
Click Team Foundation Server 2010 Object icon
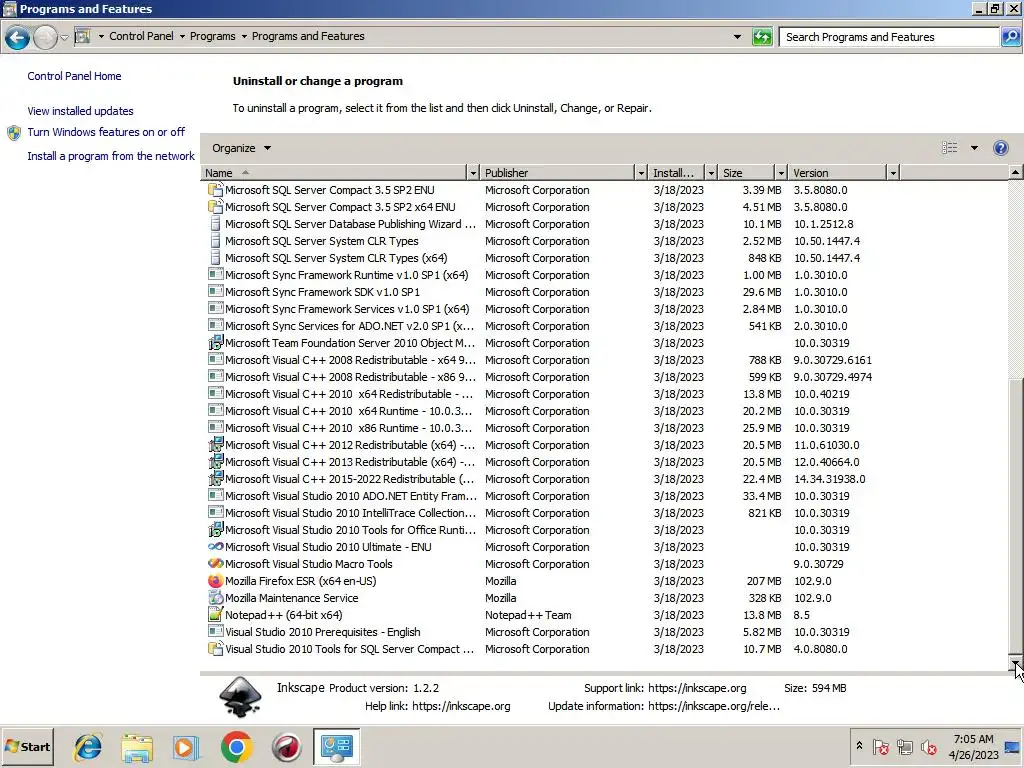point(215,343)
